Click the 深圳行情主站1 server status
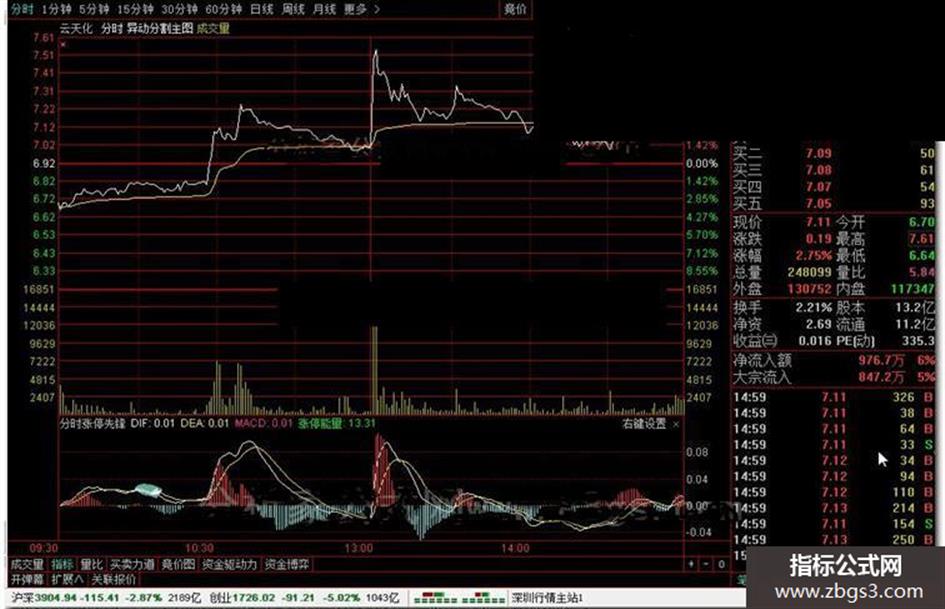 (x=548, y=598)
